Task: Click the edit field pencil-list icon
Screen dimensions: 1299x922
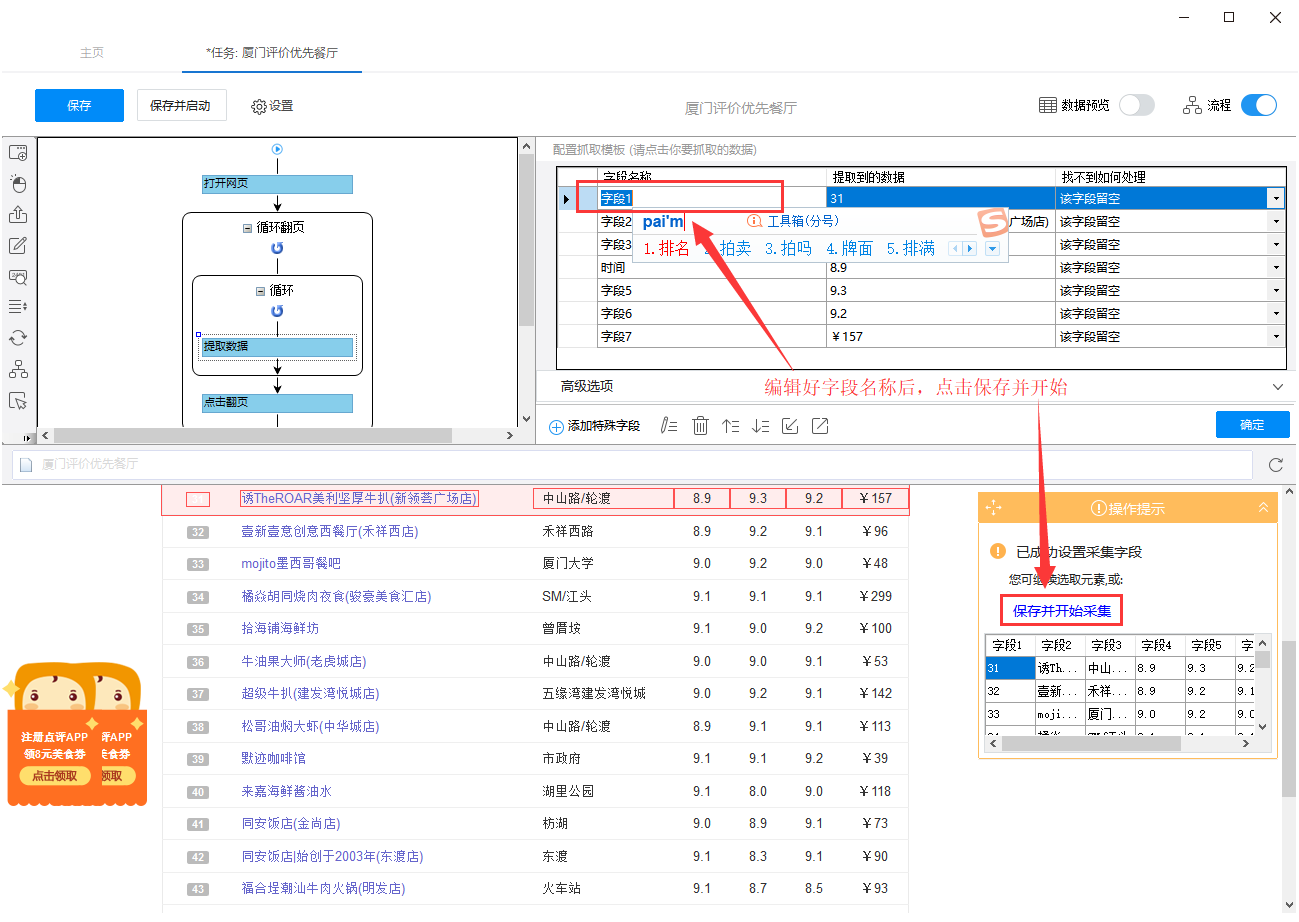Action: pos(669,426)
